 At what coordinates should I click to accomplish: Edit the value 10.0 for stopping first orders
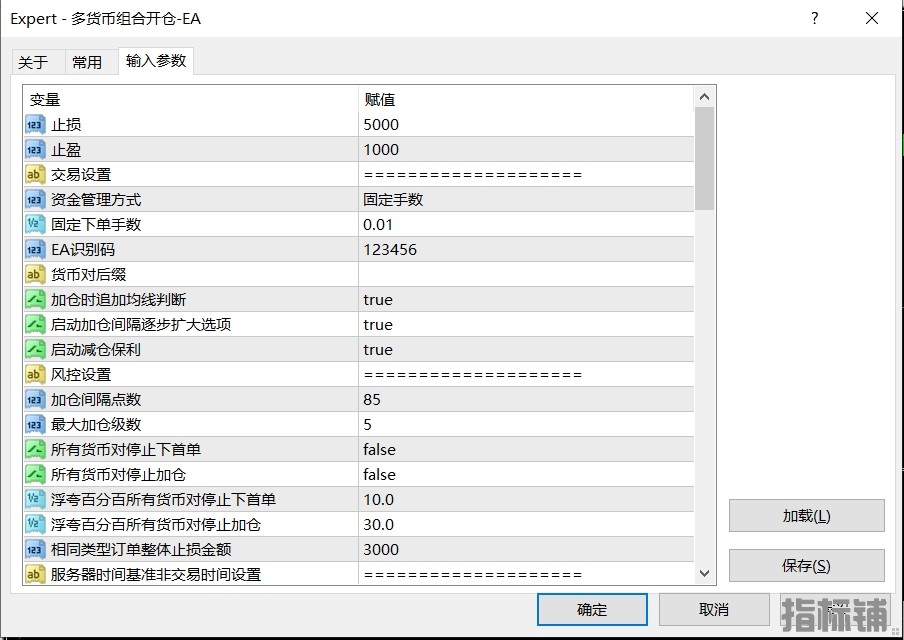tap(526, 499)
